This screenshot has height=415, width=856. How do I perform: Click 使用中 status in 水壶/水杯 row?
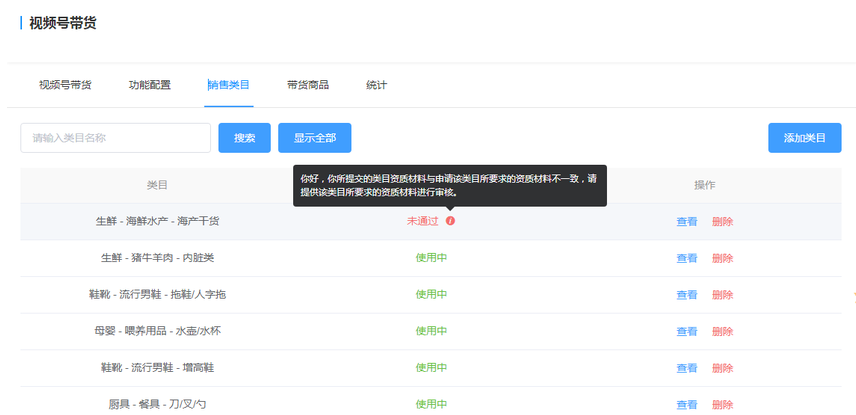point(431,331)
